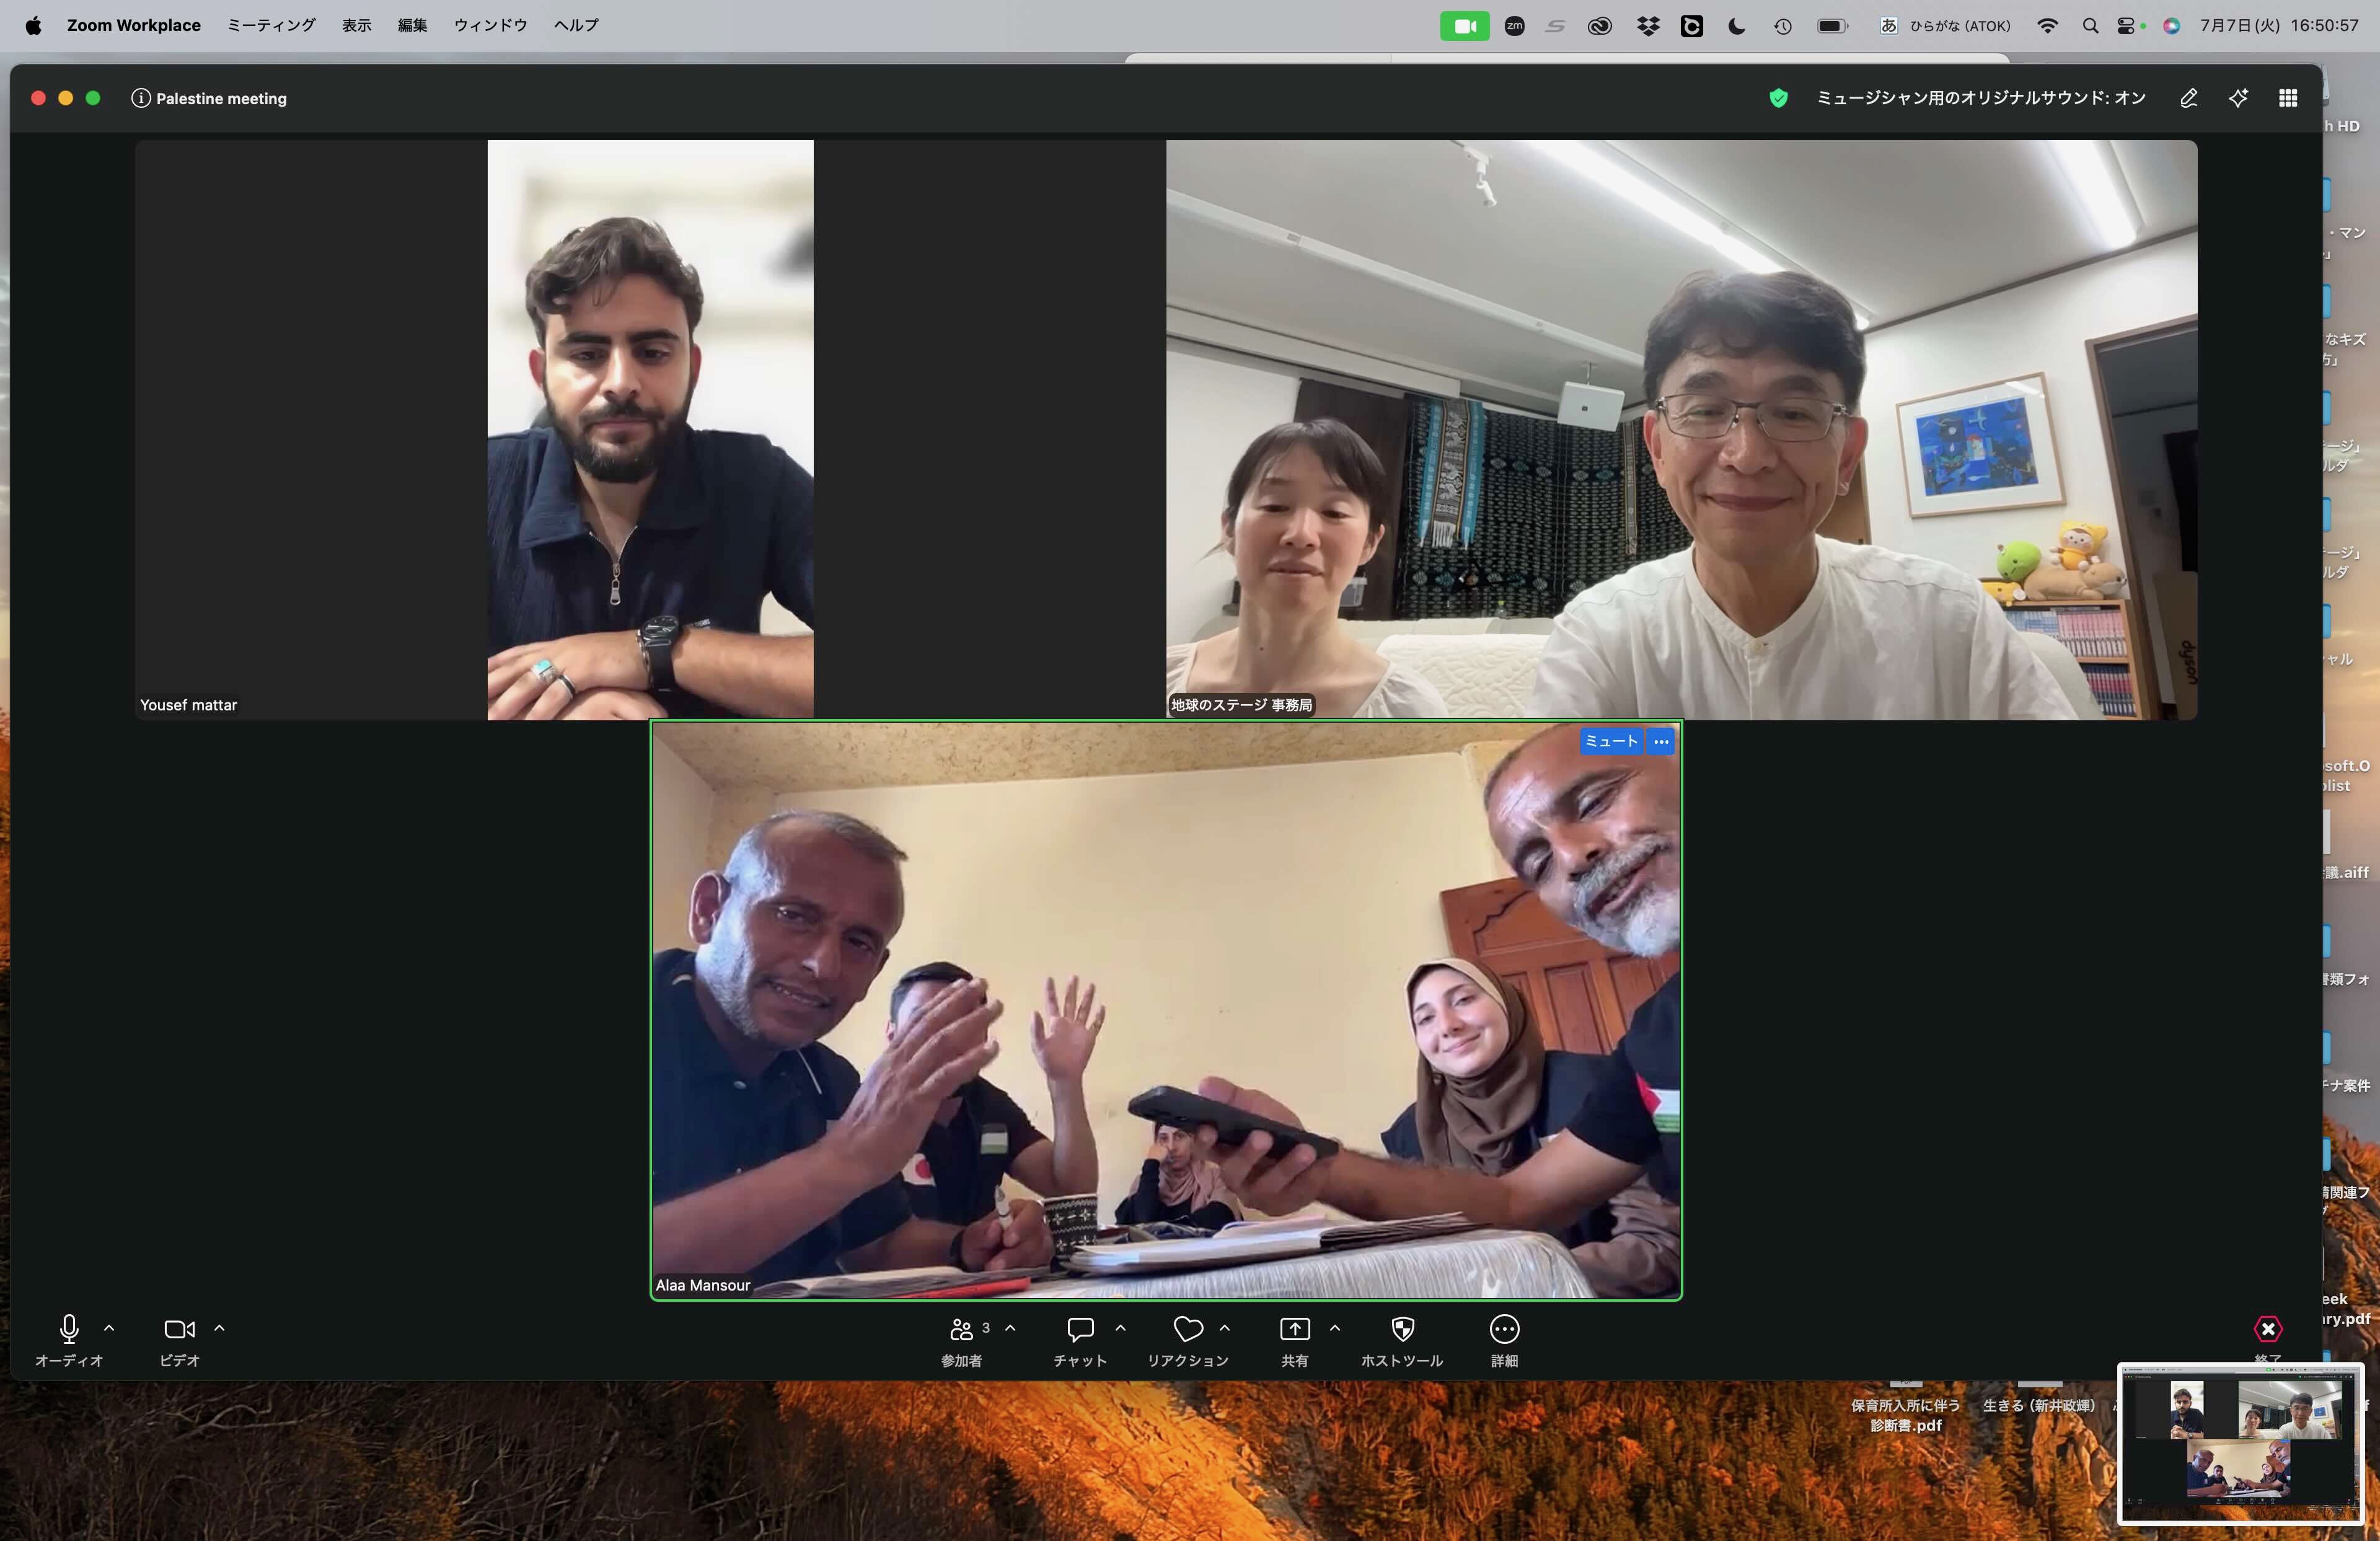This screenshot has height=1541, width=2380.
Task: Switch view using grid layout icon
Action: tap(2288, 98)
